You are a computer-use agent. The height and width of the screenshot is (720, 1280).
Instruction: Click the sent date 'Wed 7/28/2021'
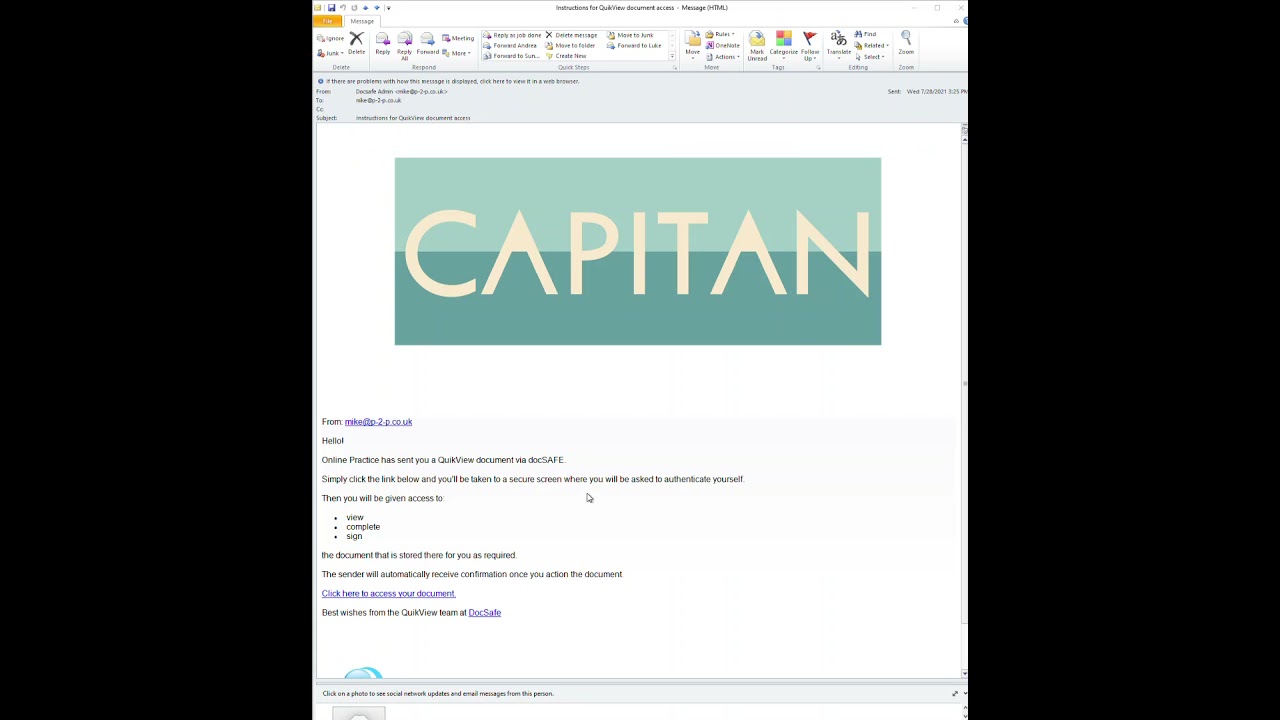point(937,92)
